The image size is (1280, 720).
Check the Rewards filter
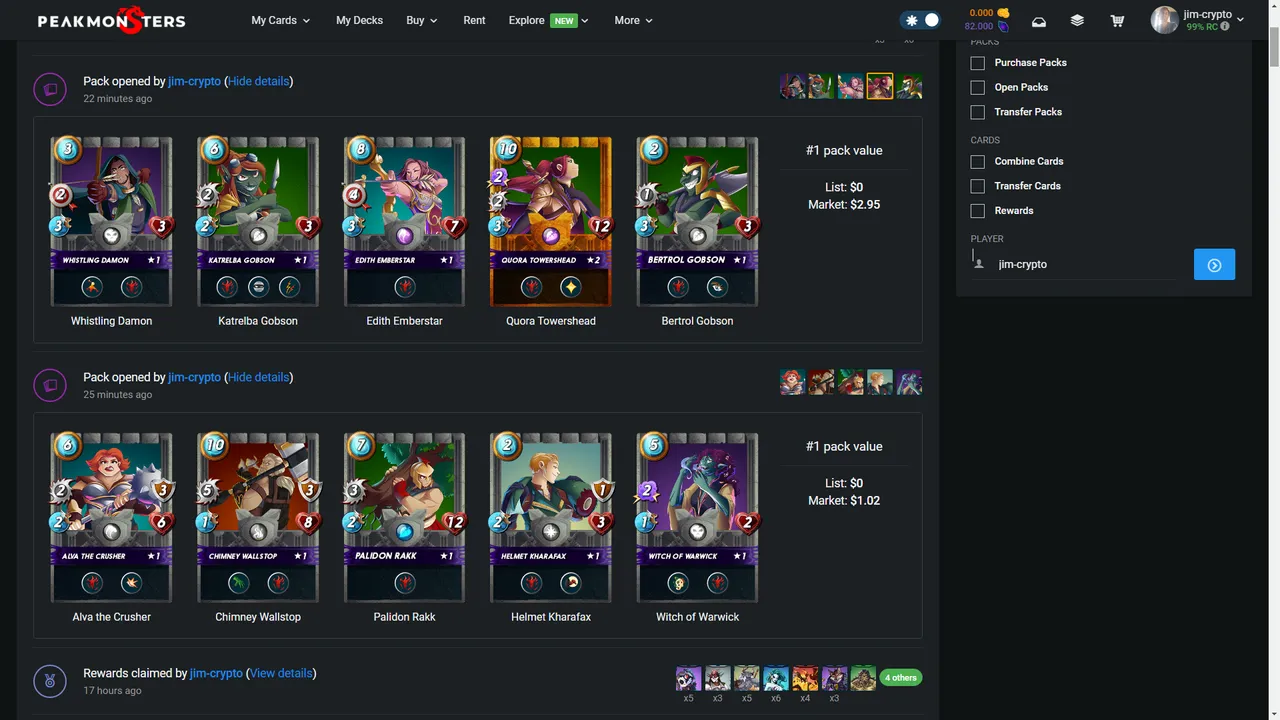(x=978, y=211)
